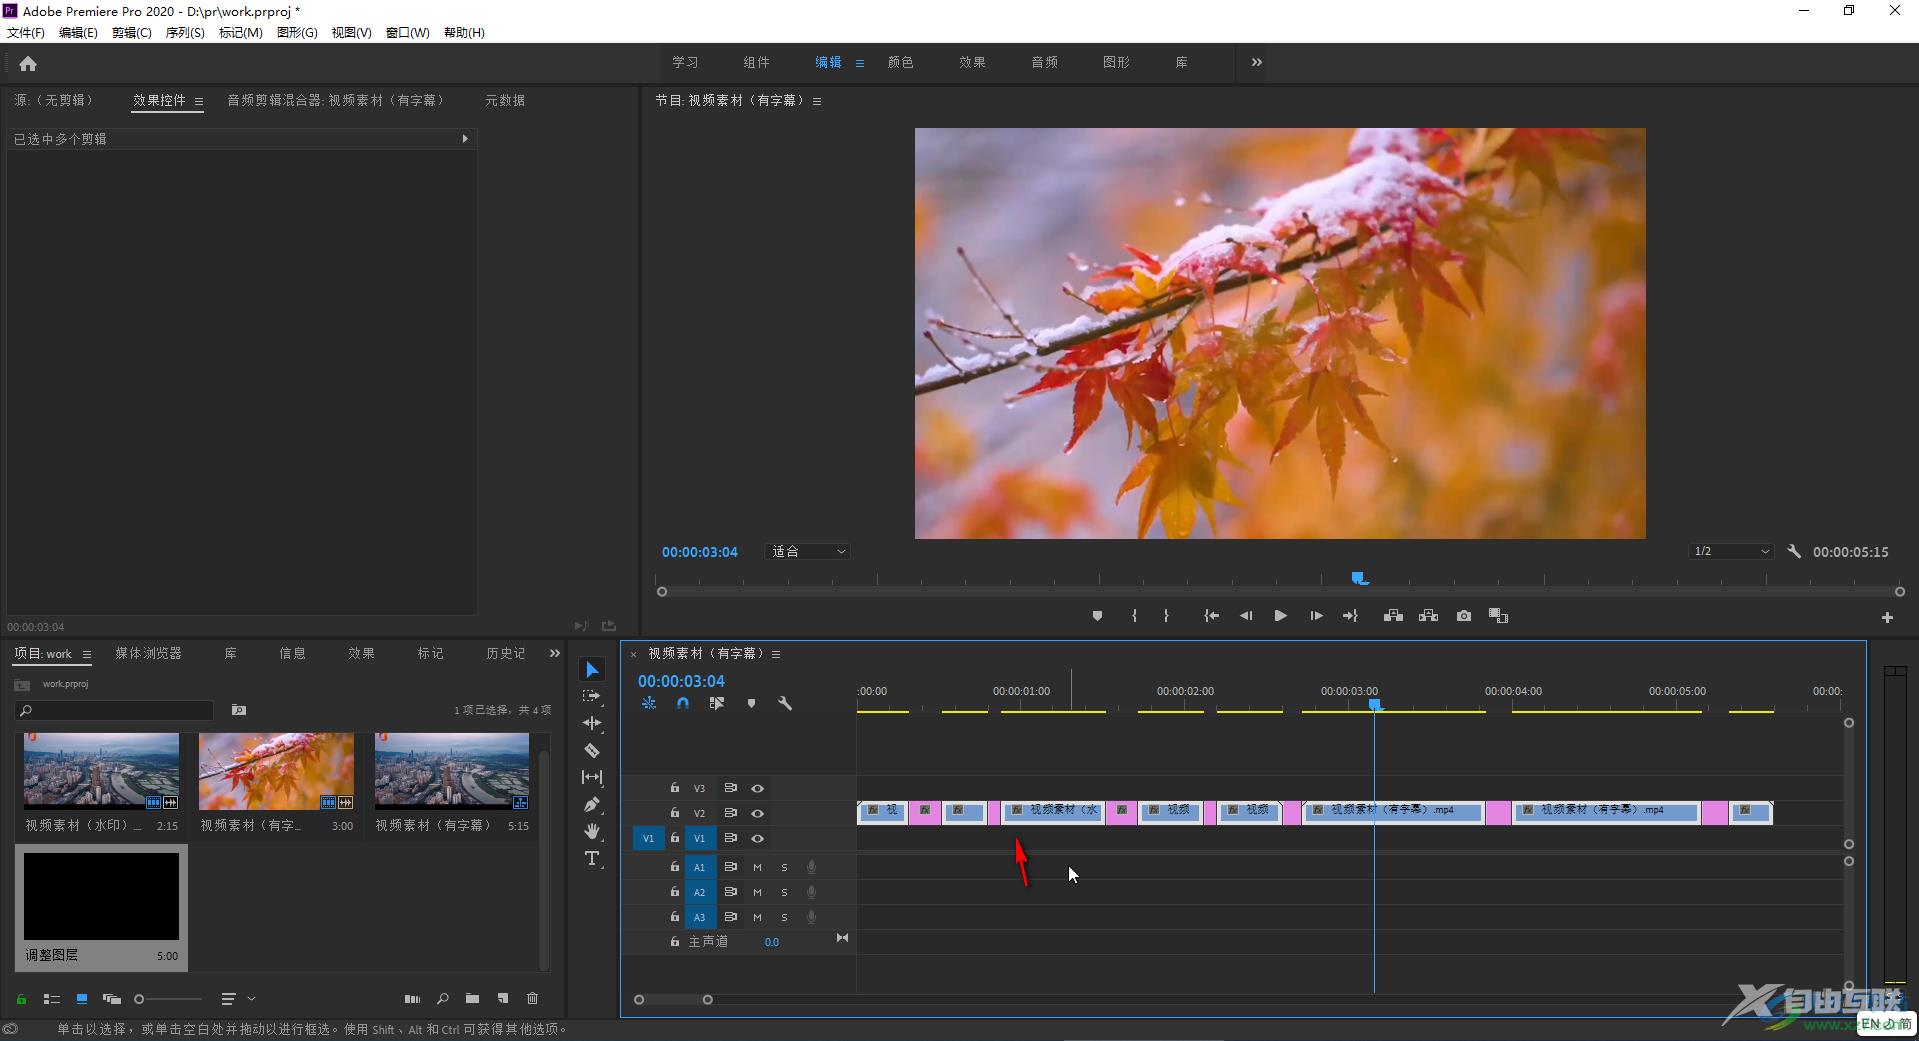Open comparison view button
Screen dimensions: 1919x1041
(x=1498, y=616)
